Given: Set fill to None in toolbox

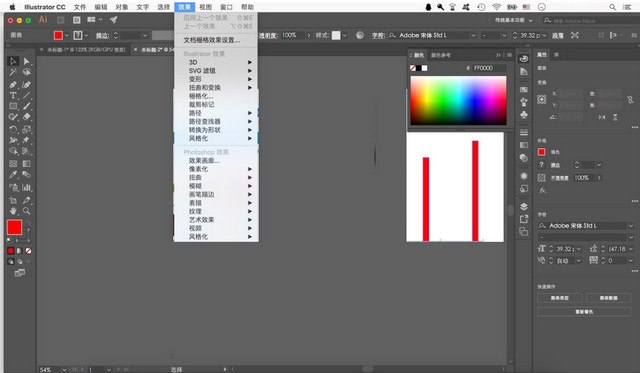Looking at the screenshot, I should [x=28, y=251].
